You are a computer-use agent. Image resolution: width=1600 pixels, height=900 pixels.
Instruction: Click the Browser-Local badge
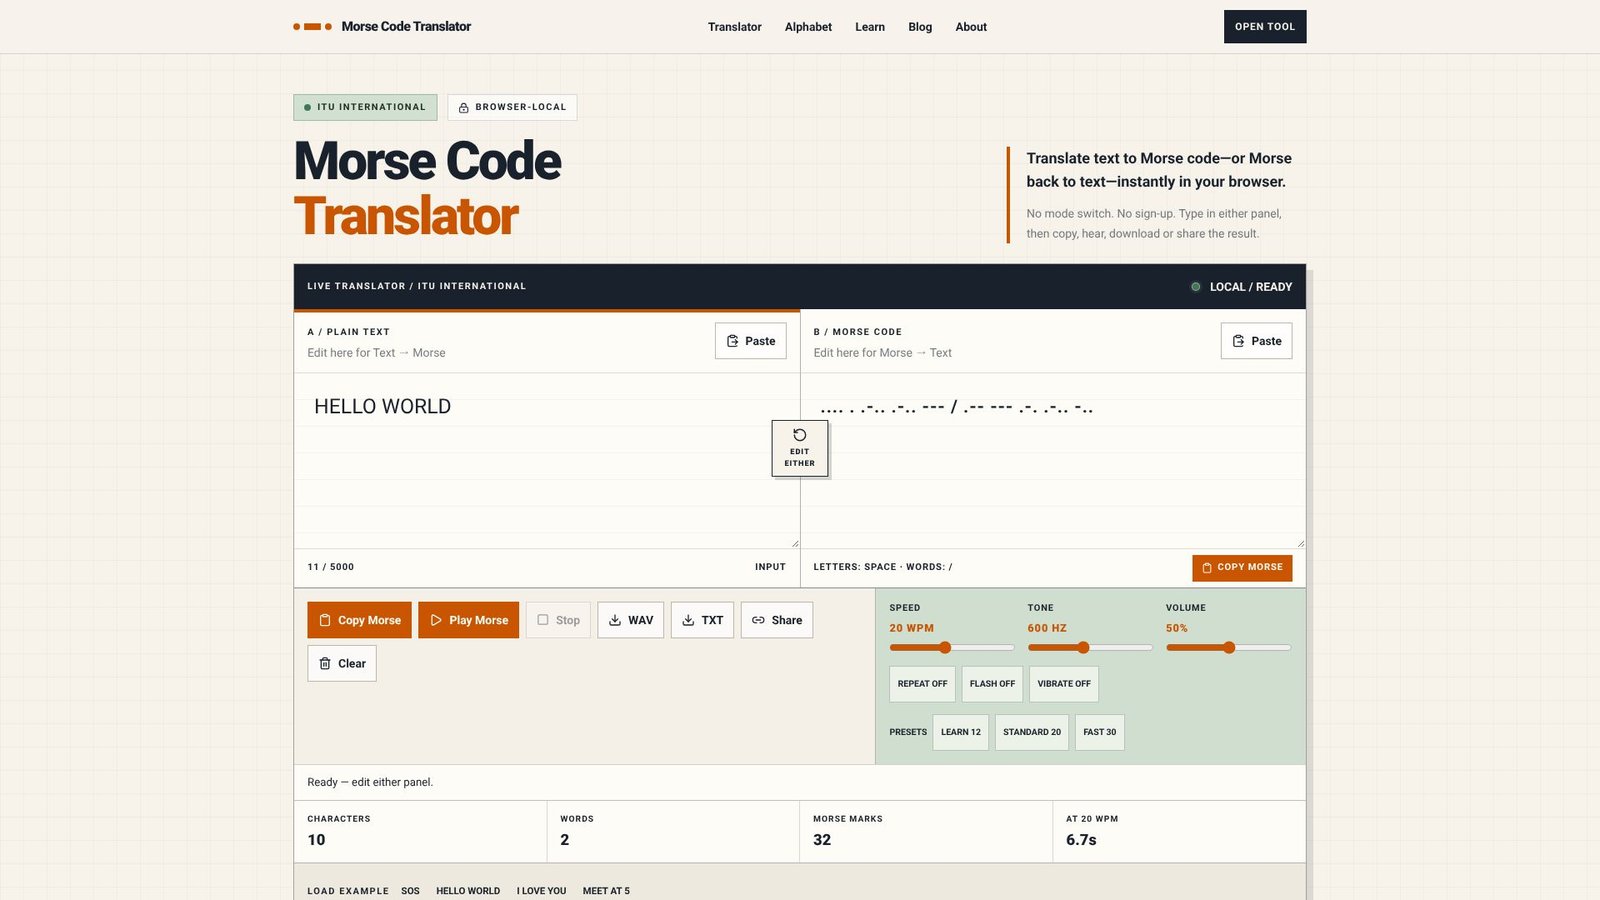[x=512, y=107]
